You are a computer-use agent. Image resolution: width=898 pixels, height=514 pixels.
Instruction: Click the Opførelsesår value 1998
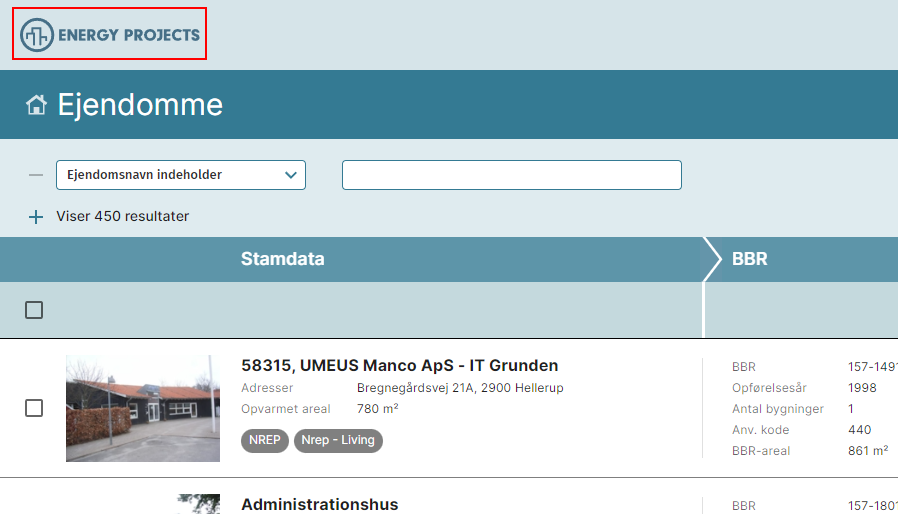(x=862, y=388)
